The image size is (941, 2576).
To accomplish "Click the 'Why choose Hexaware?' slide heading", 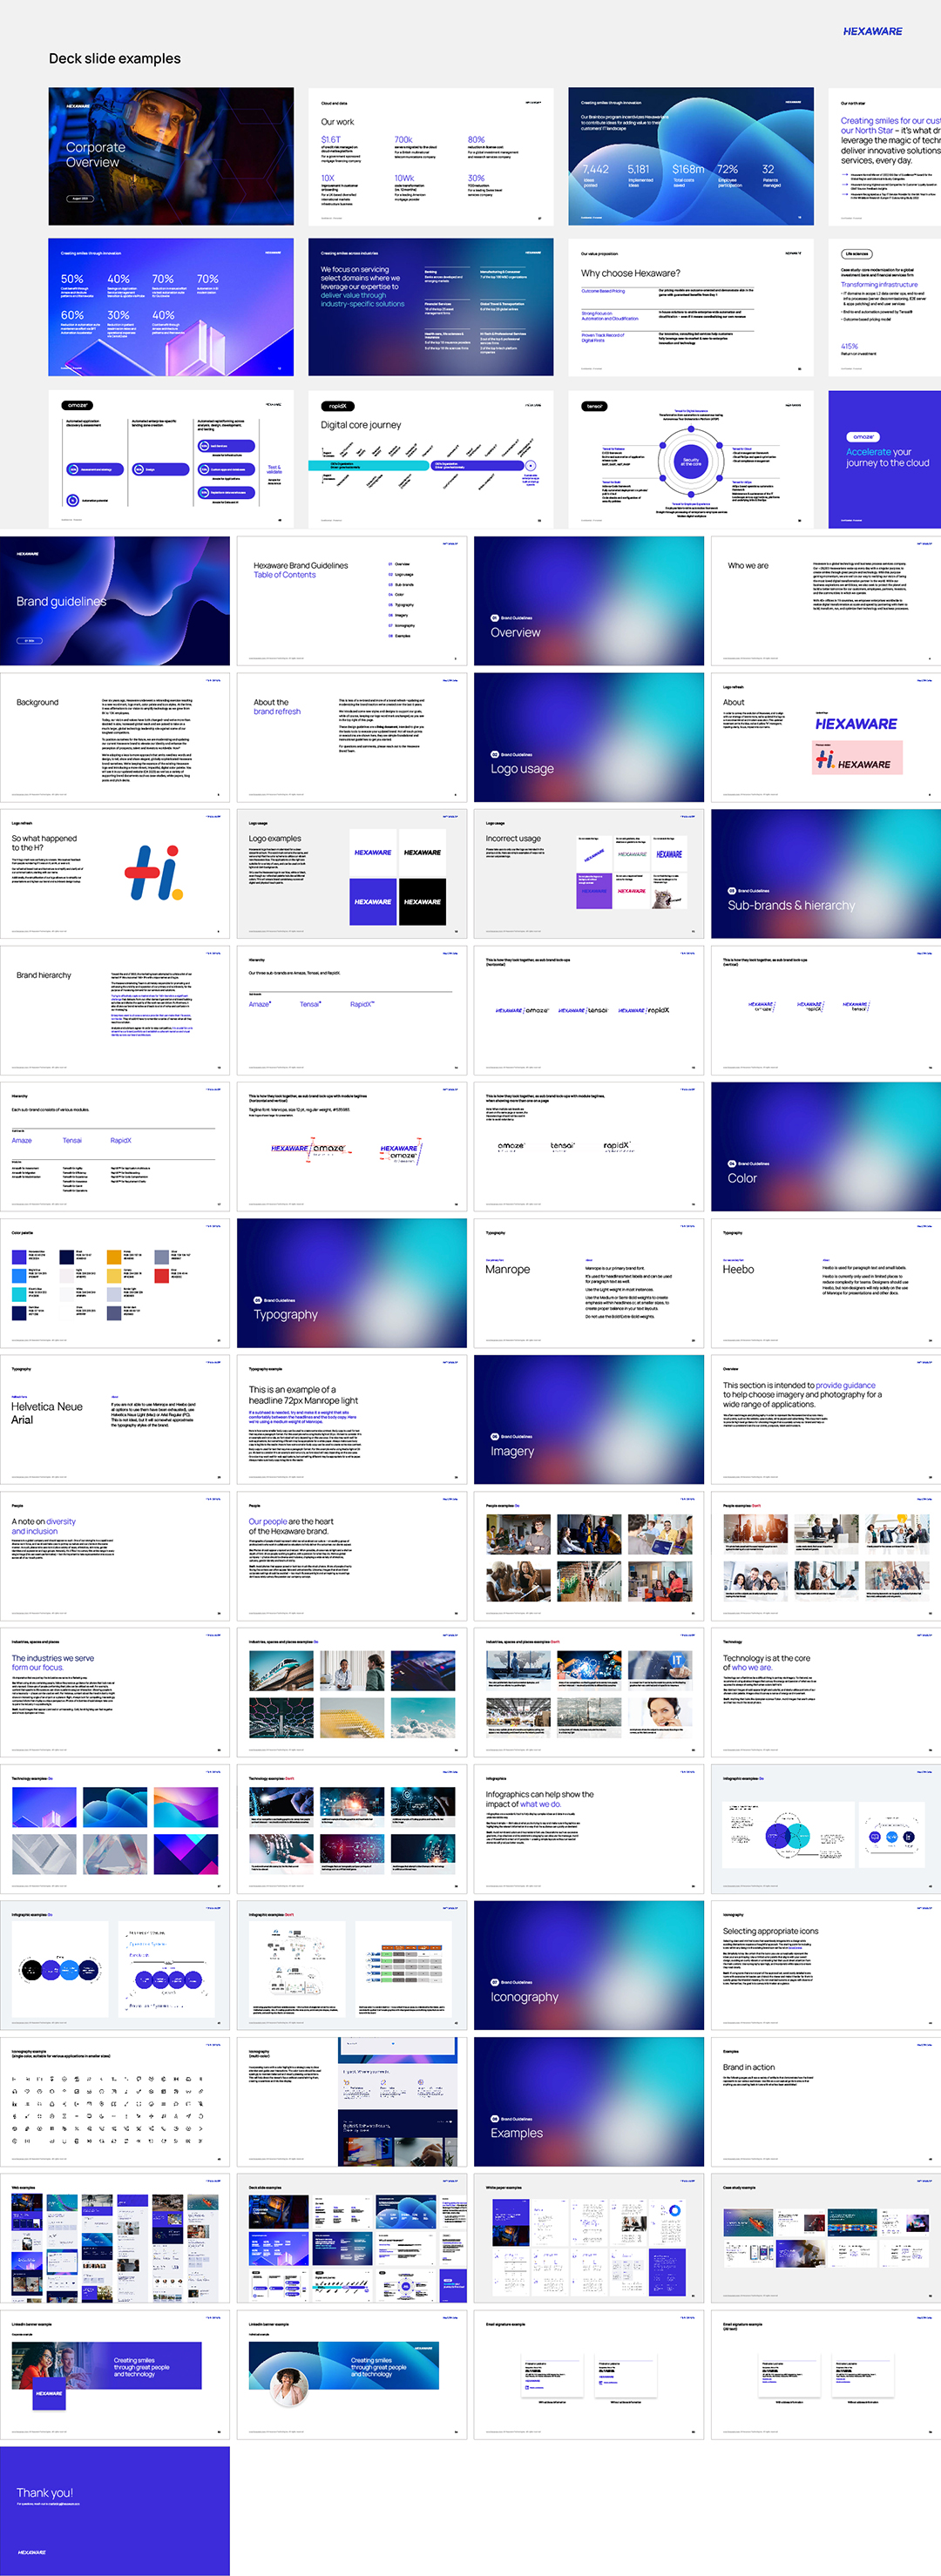I will click(630, 273).
